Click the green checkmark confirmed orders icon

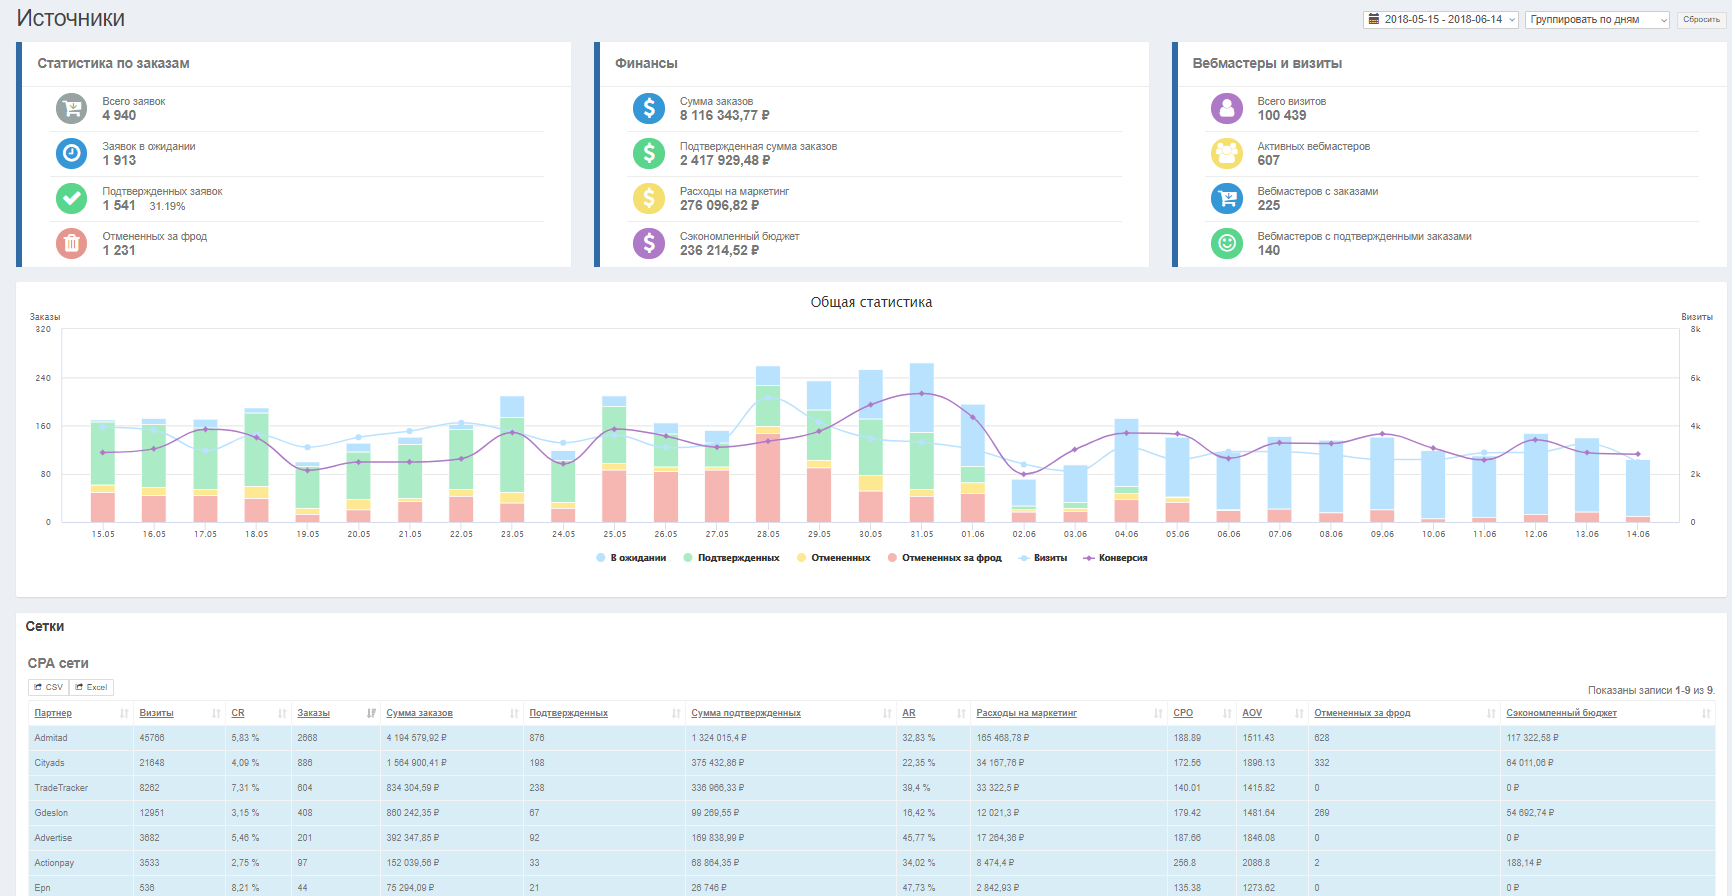[71, 198]
